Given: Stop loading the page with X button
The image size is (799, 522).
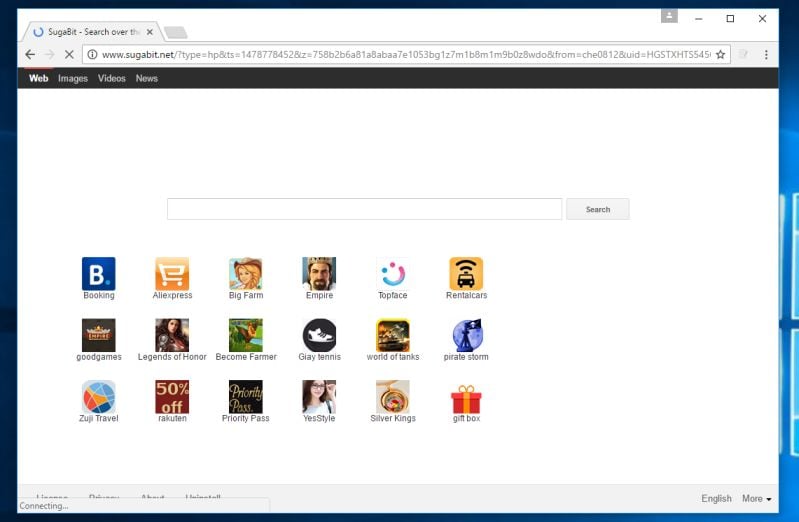Looking at the screenshot, I should 69,55.
